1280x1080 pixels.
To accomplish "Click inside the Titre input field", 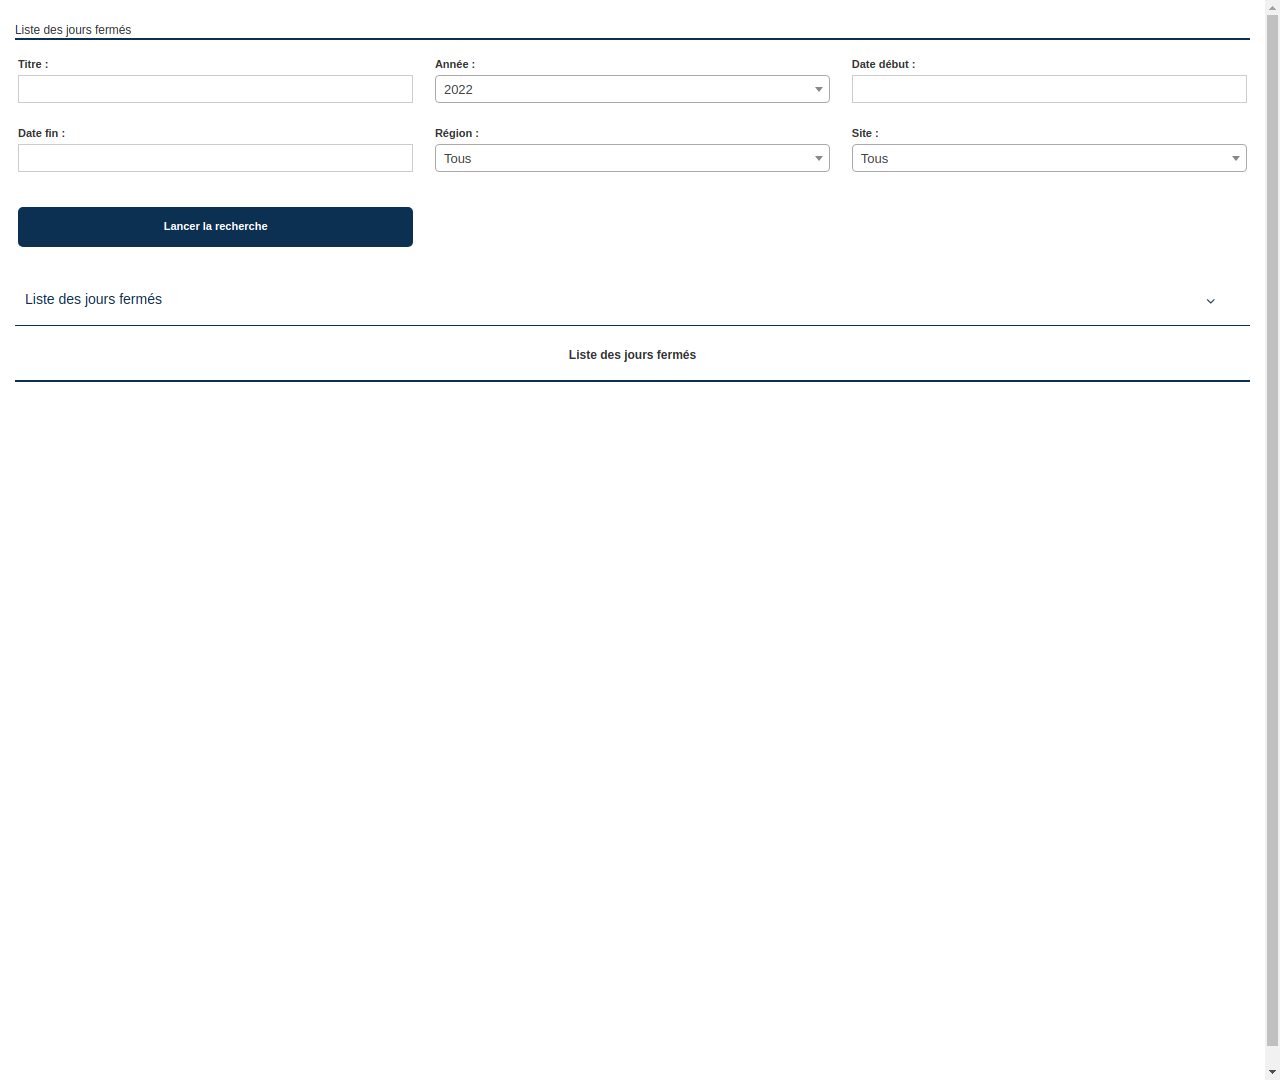I will pyautogui.click(x=215, y=89).
